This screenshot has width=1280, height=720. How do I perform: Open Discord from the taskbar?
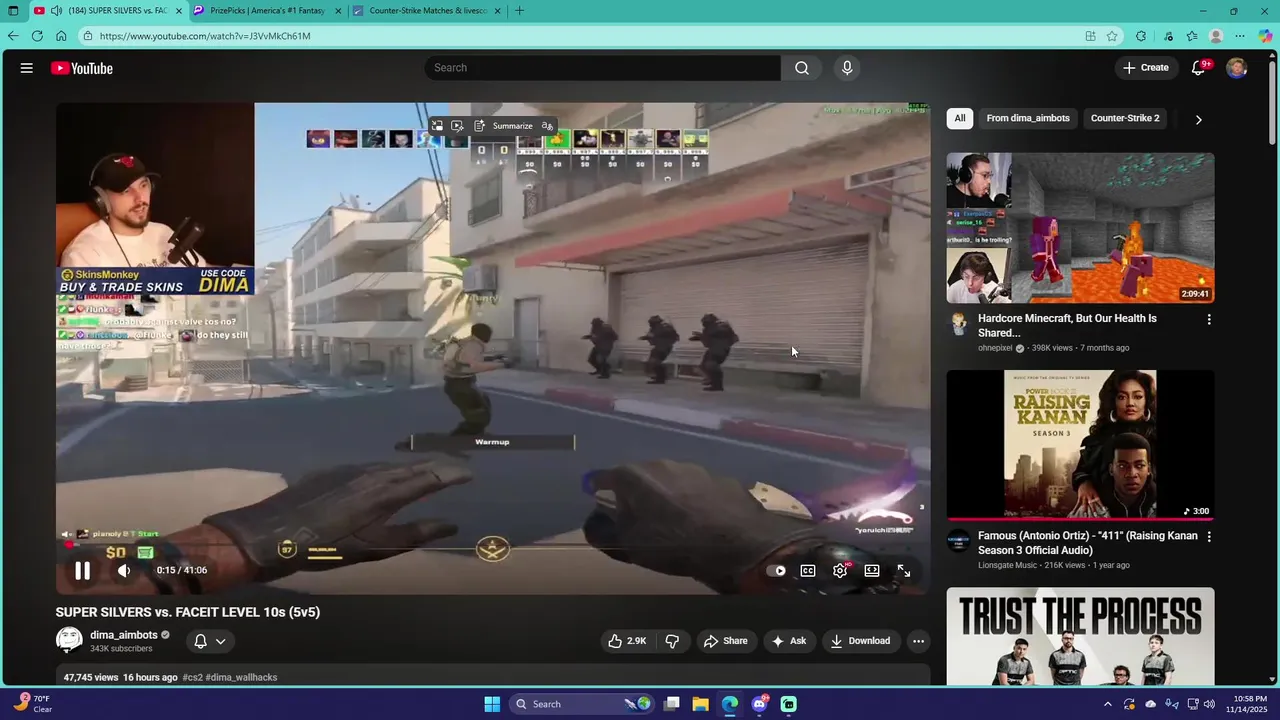760,704
